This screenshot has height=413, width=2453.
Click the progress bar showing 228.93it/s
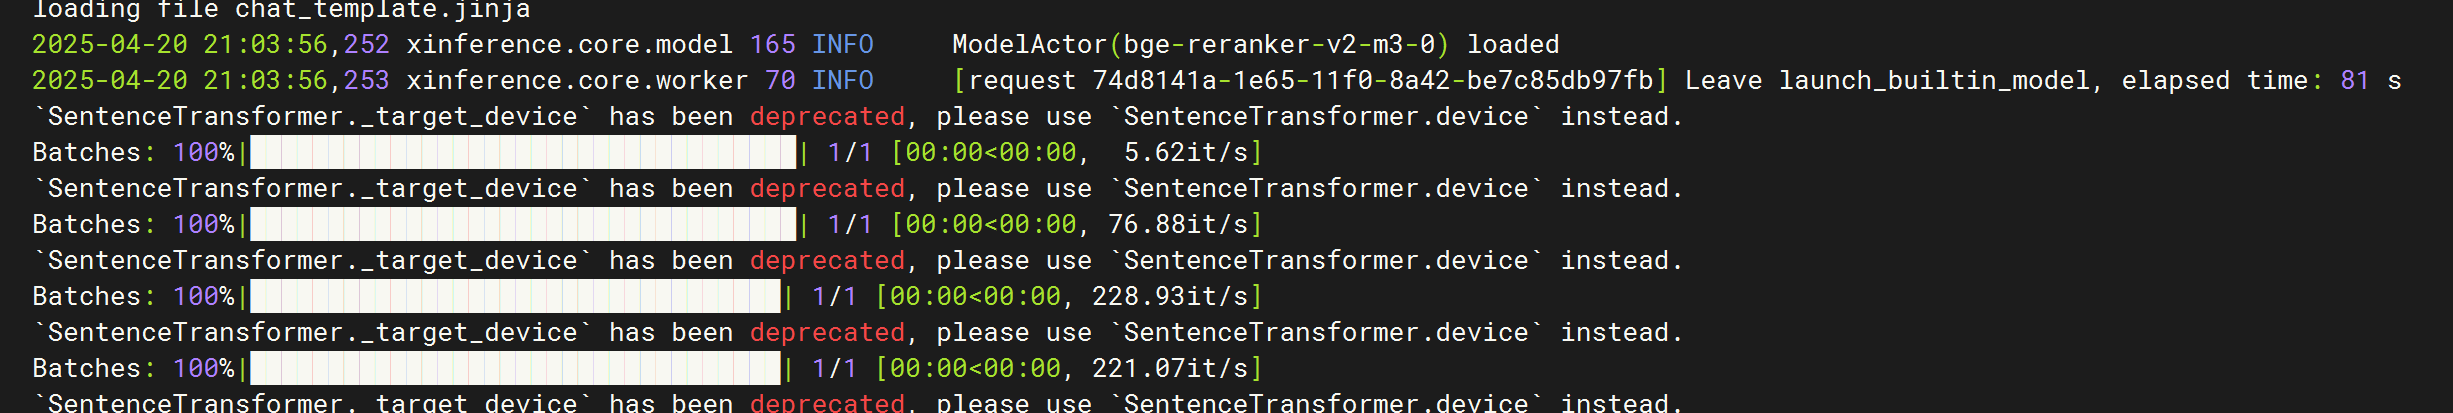coord(515,297)
